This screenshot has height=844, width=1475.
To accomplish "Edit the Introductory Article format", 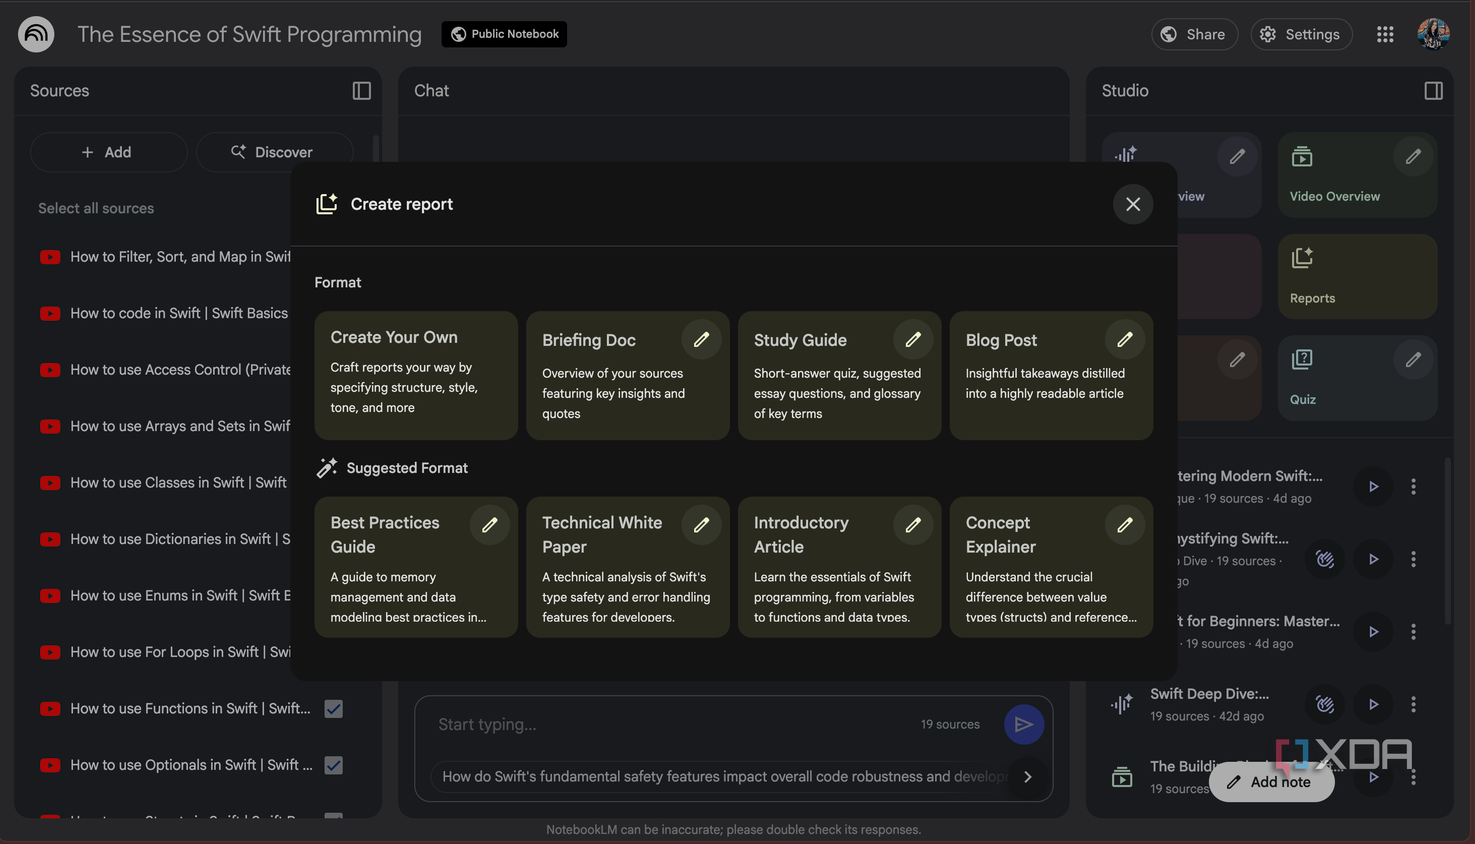I will click(913, 525).
